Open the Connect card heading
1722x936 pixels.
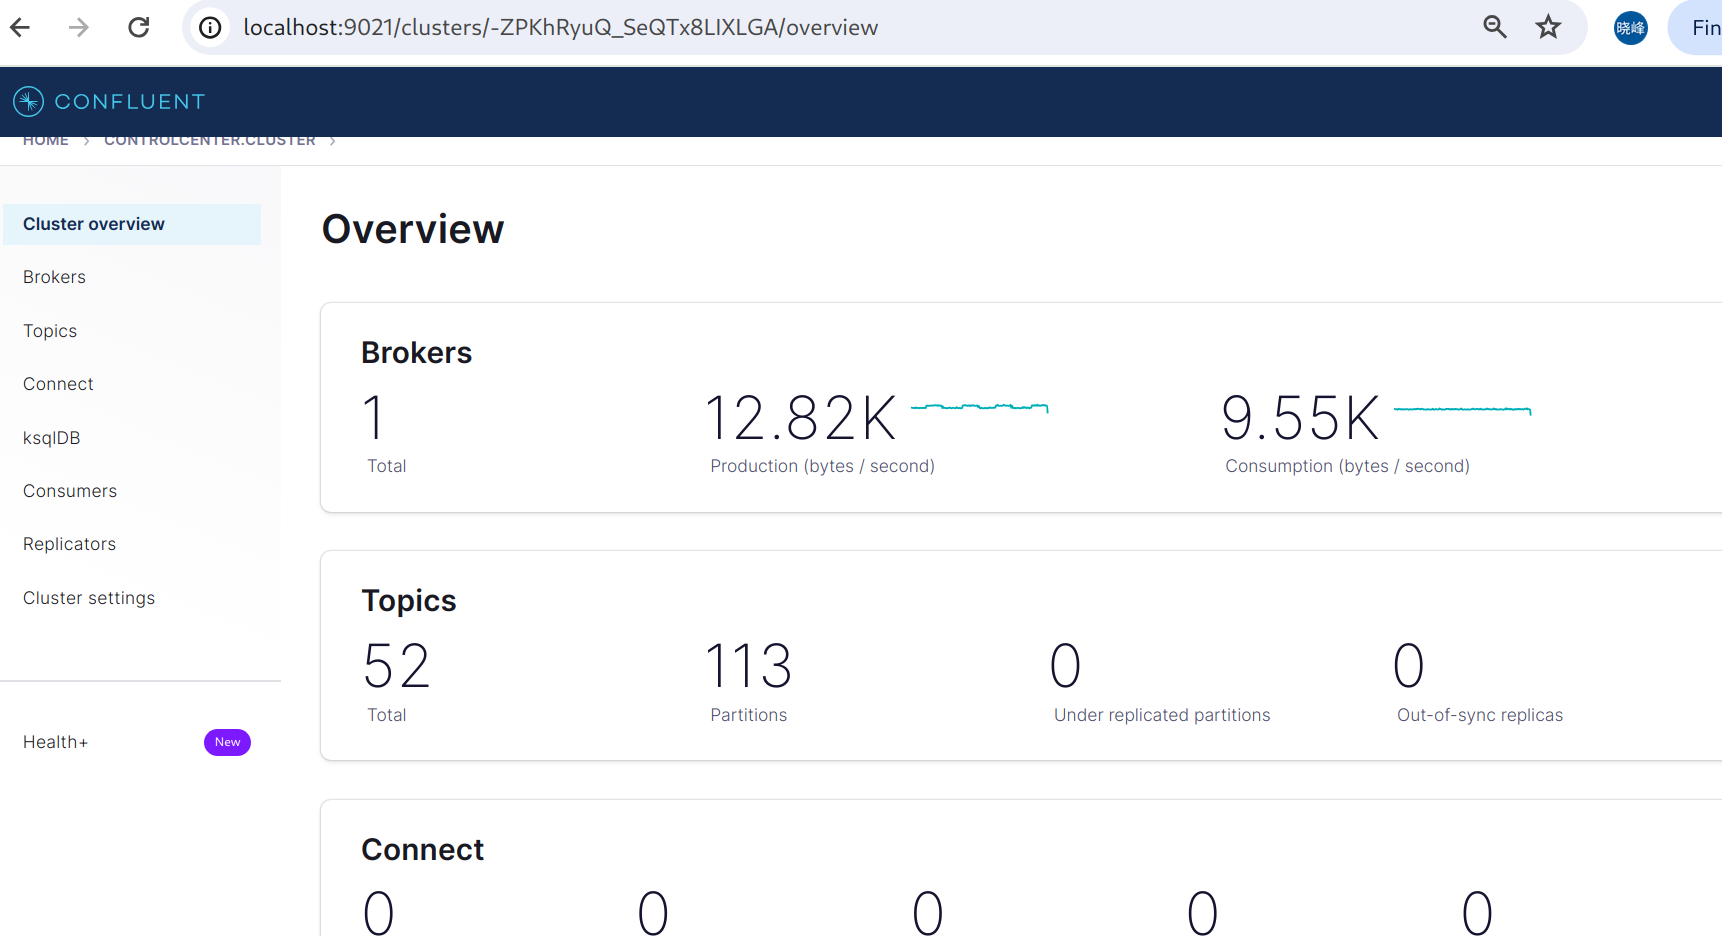coord(422,850)
